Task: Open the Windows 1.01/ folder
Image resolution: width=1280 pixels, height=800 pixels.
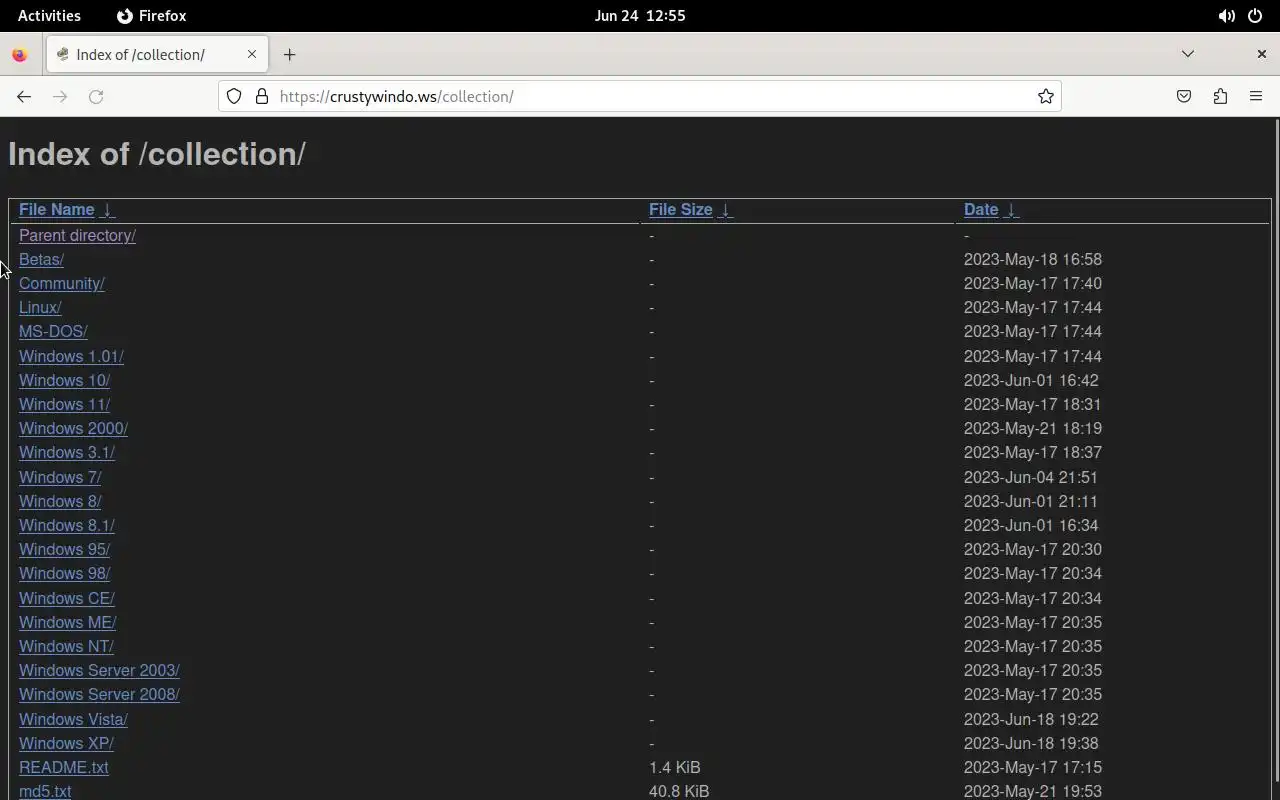Action: tap(71, 356)
